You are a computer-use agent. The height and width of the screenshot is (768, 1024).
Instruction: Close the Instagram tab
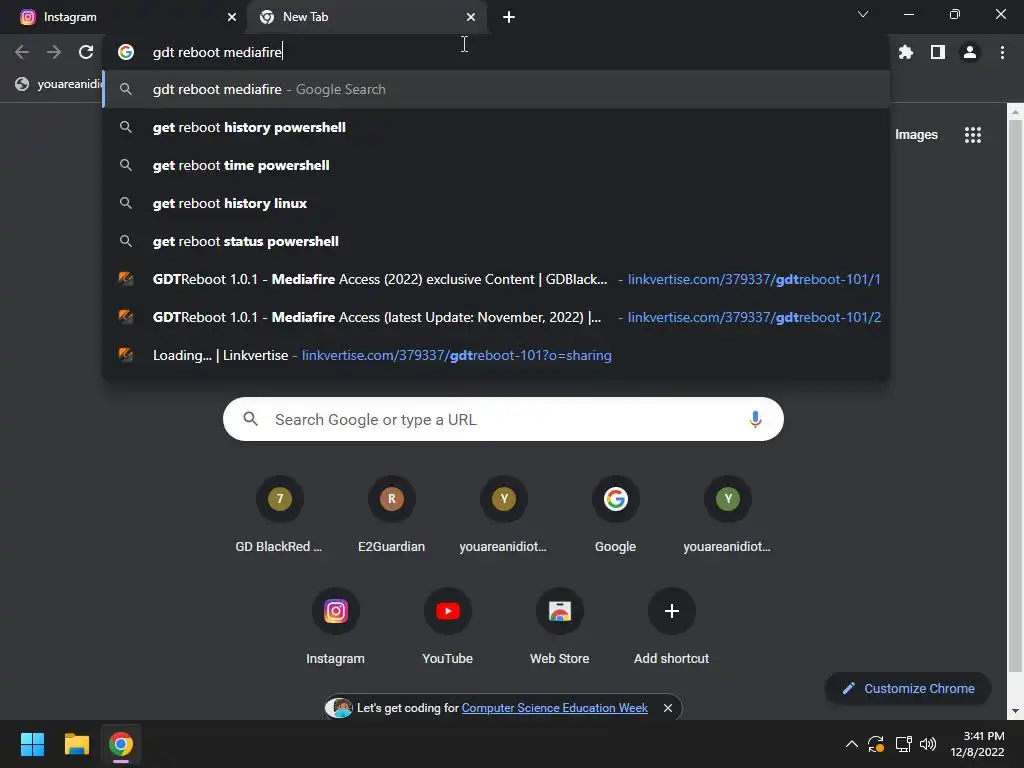(x=232, y=17)
